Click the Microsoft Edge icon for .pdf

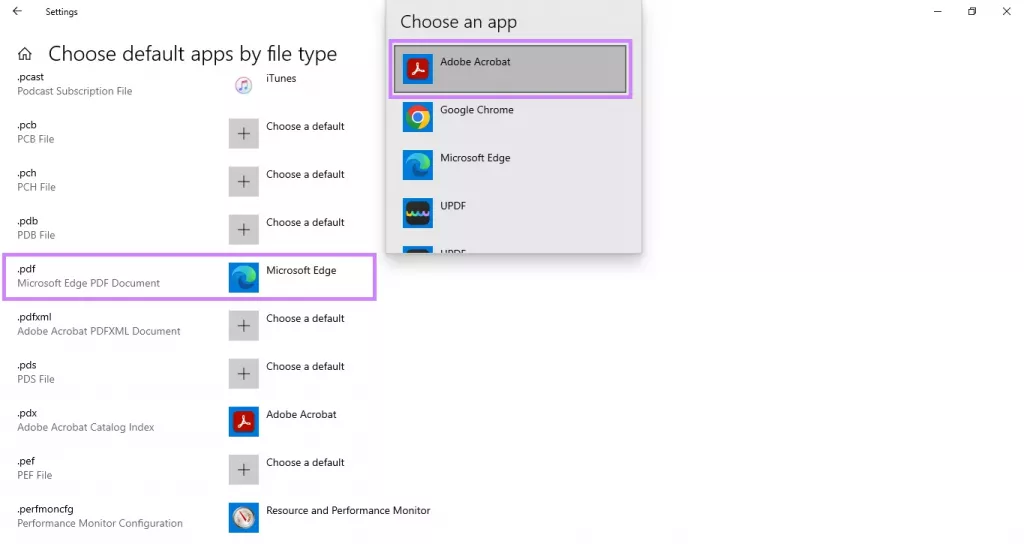click(x=244, y=278)
